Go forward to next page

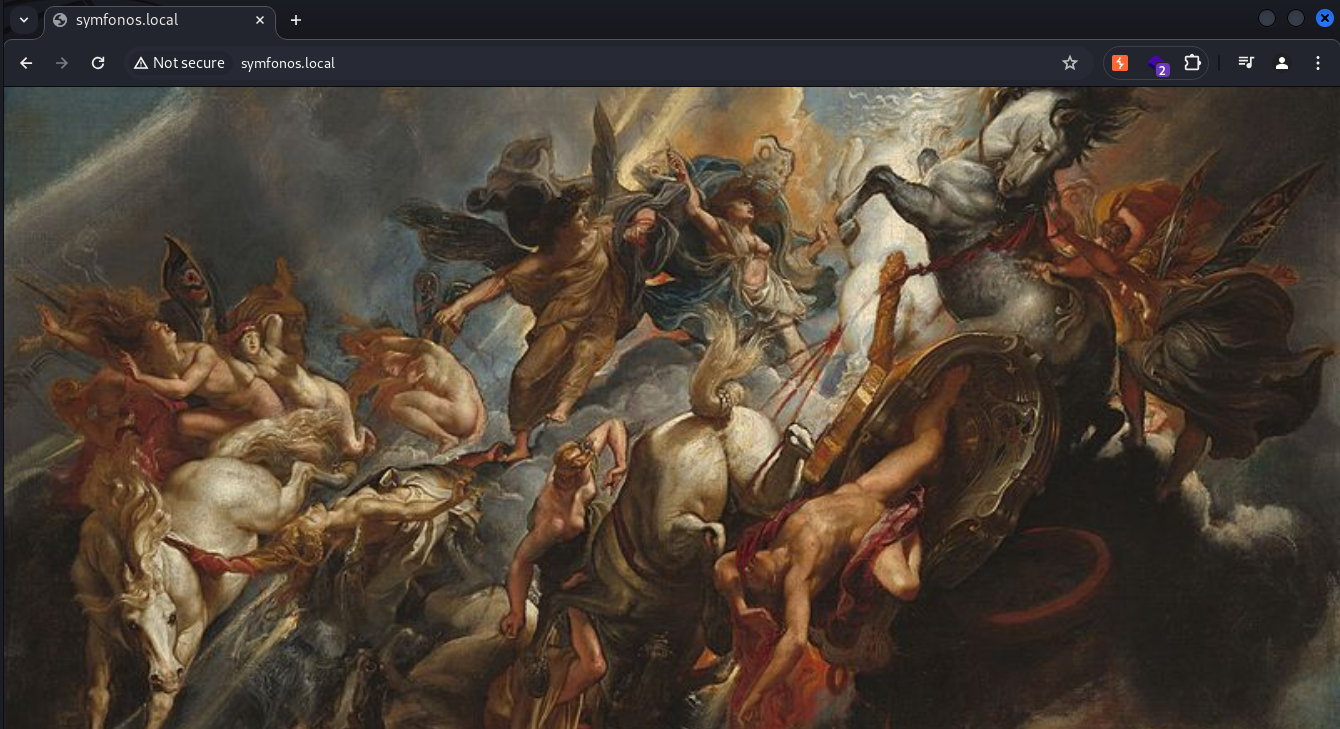tap(62, 63)
